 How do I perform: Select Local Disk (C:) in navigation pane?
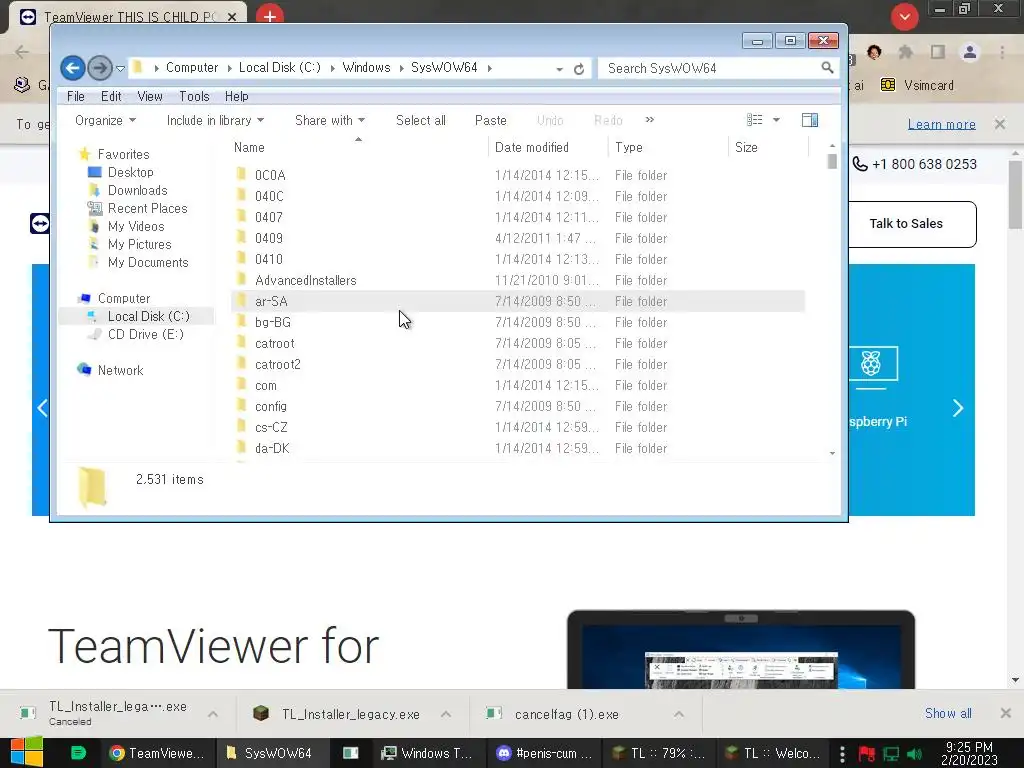(x=148, y=316)
